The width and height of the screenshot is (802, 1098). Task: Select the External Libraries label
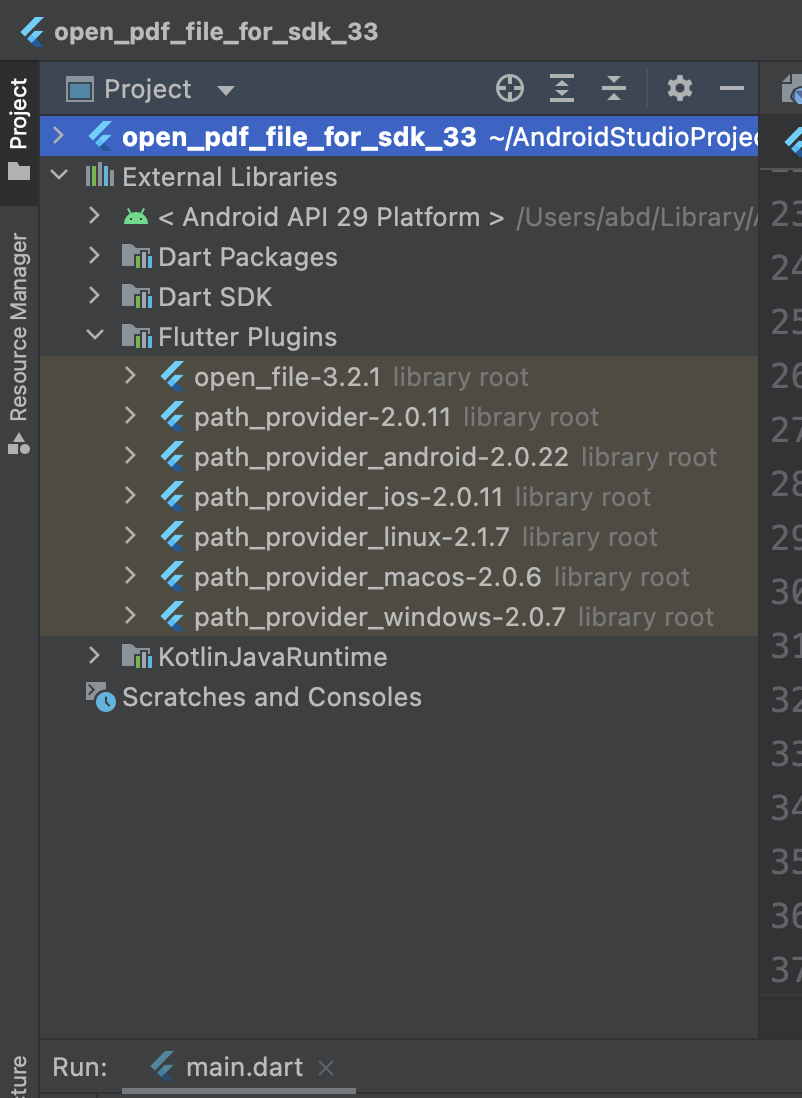pos(230,176)
